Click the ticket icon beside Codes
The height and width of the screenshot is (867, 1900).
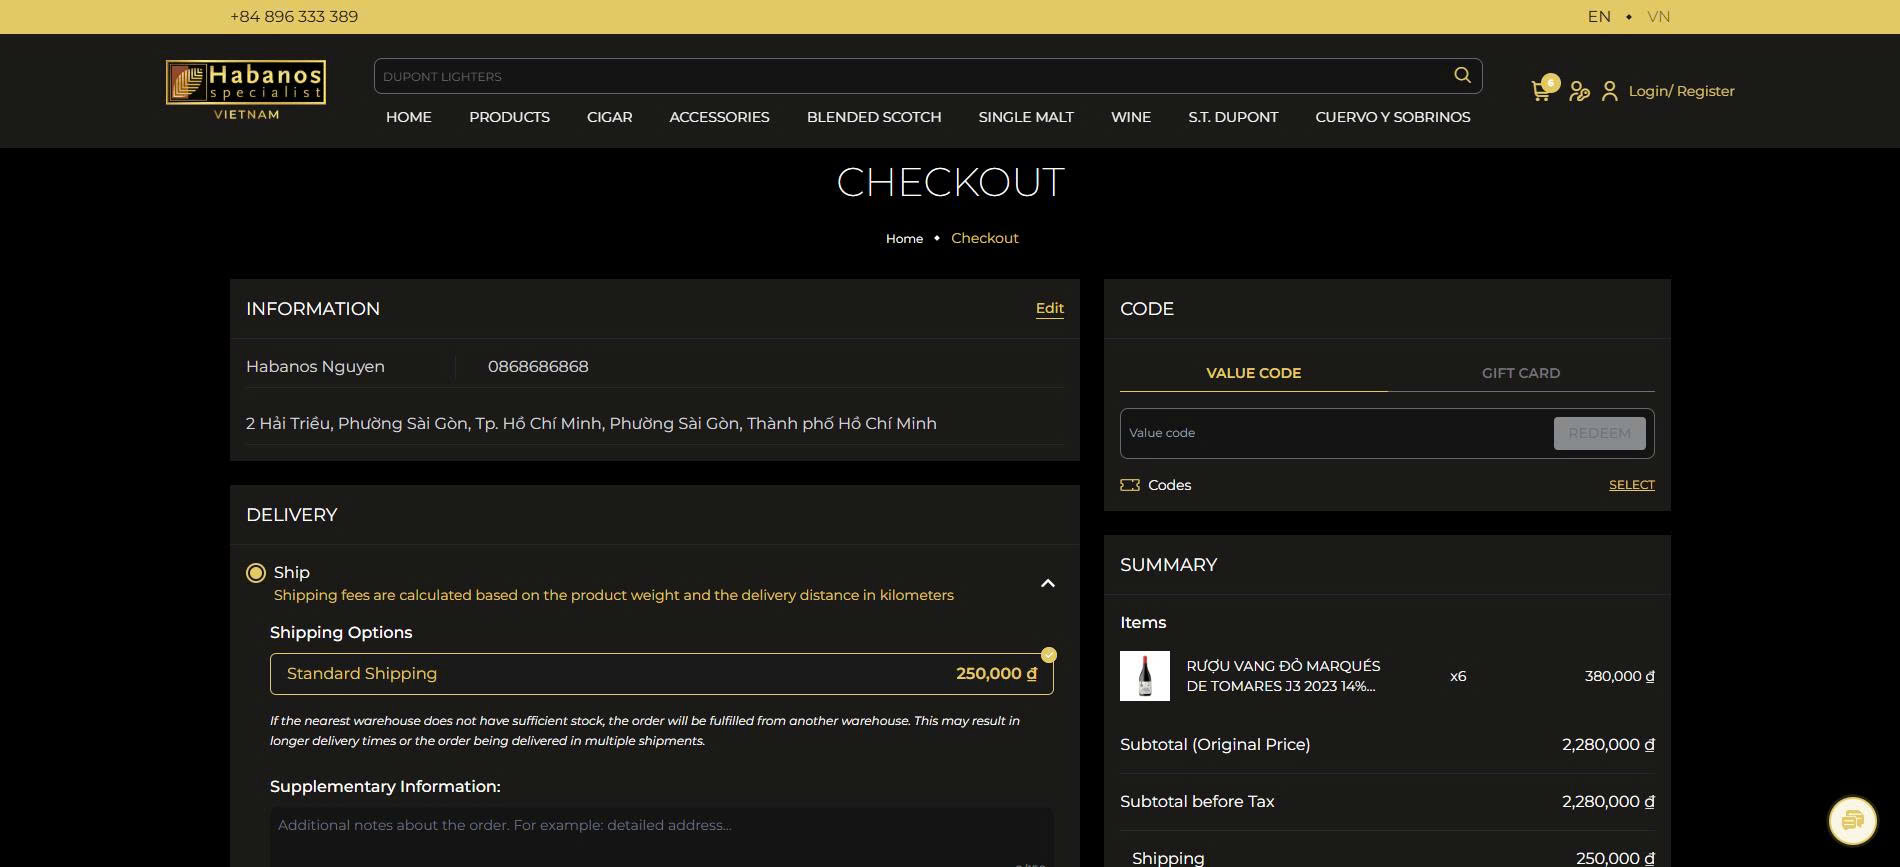tap(1130, 485)
